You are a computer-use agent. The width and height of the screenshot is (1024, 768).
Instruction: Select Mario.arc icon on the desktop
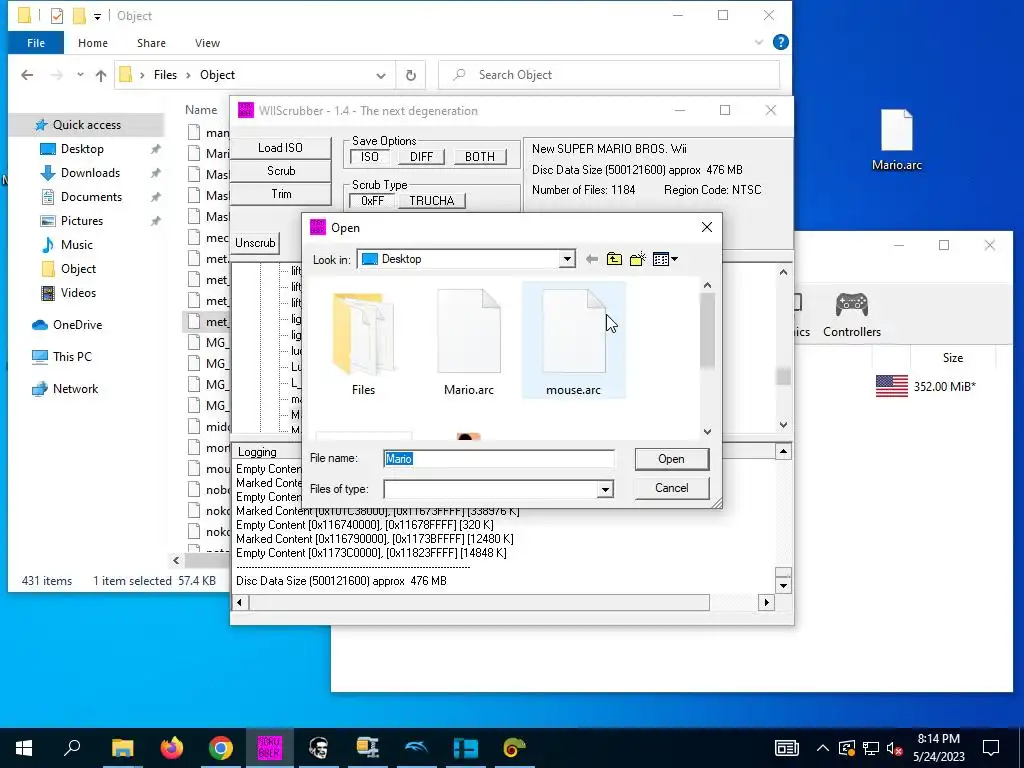[897, 140]
